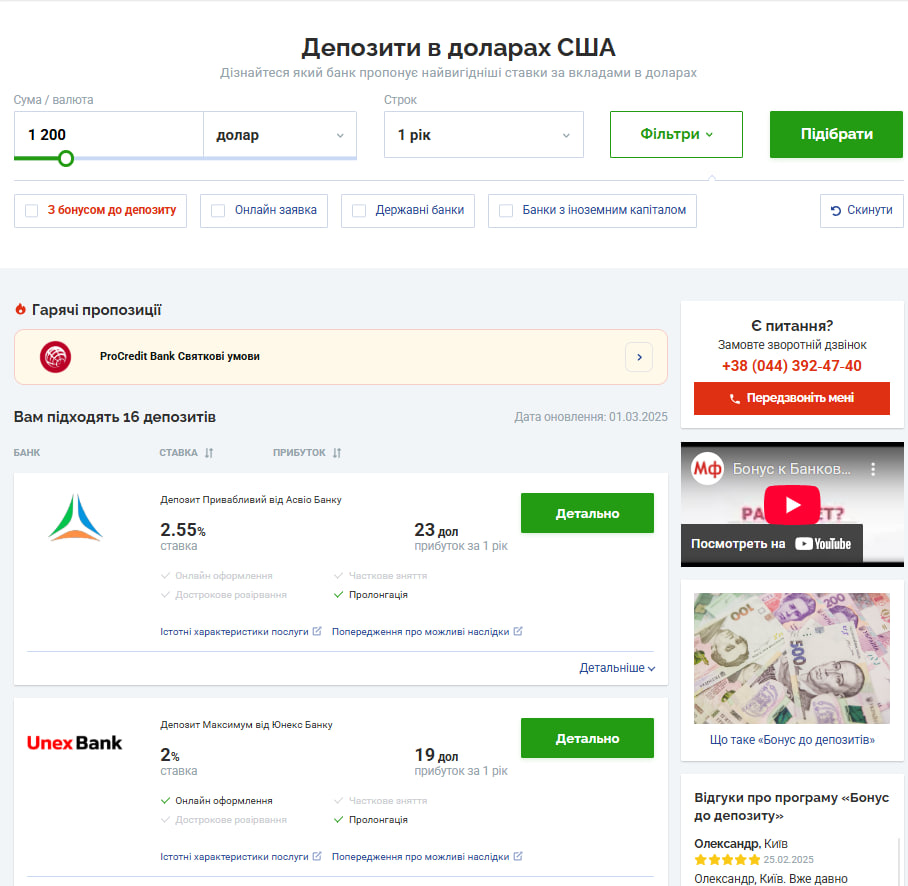Click the green Підібрати button
Image resolution: width=908 pixels, height=886 pixels.
coord(836,134)
